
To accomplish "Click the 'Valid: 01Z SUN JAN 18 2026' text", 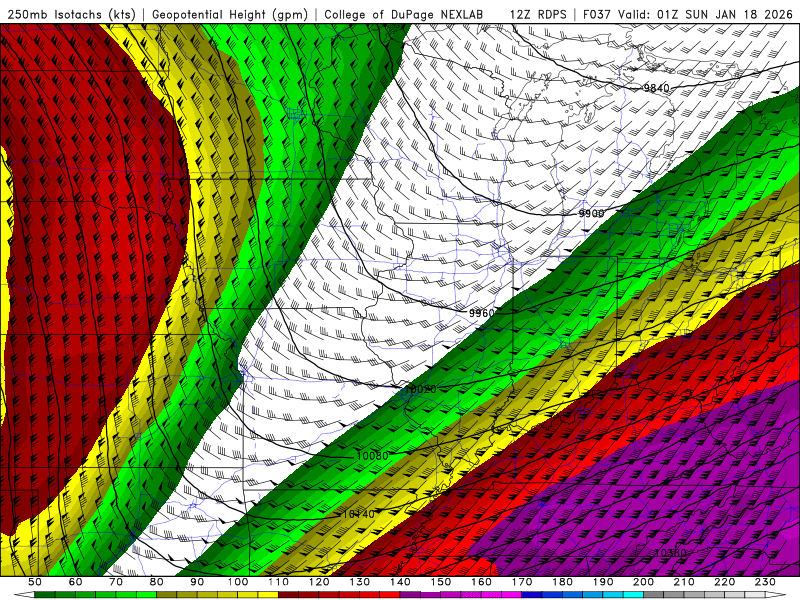I will point(705,14).
